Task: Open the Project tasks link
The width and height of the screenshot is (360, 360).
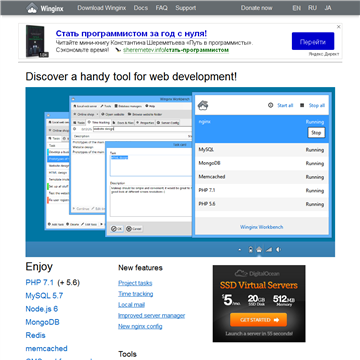Action: [135, 283]
